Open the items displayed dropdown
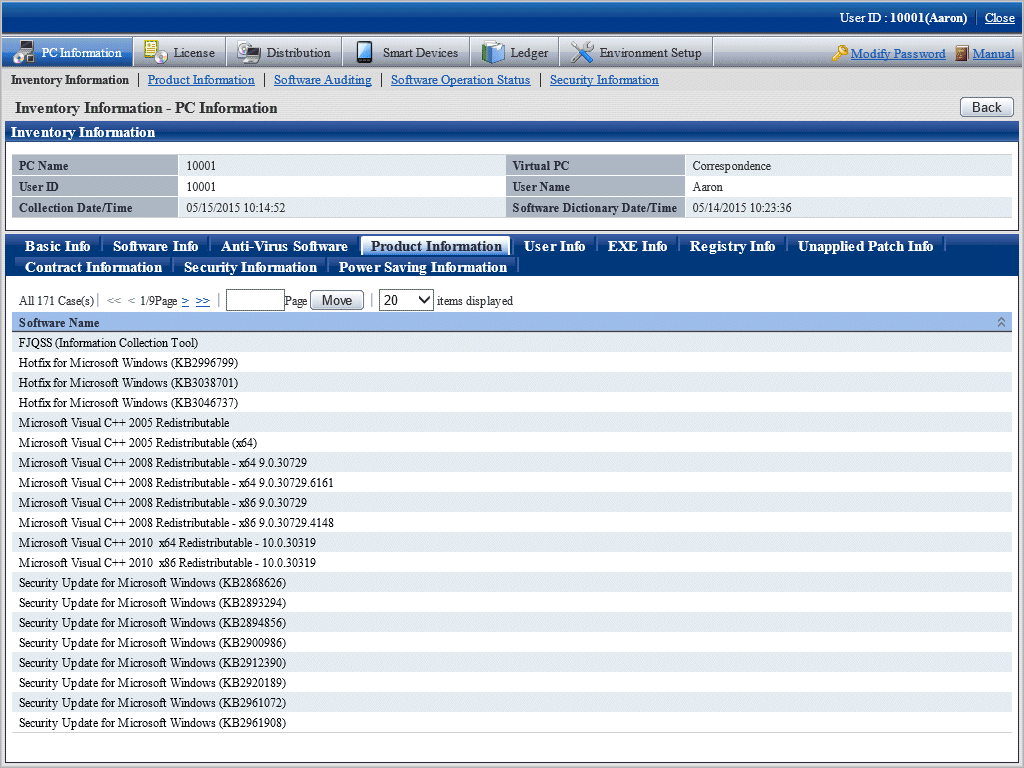This screenshot has height=768, width=1024. (406, 300)
